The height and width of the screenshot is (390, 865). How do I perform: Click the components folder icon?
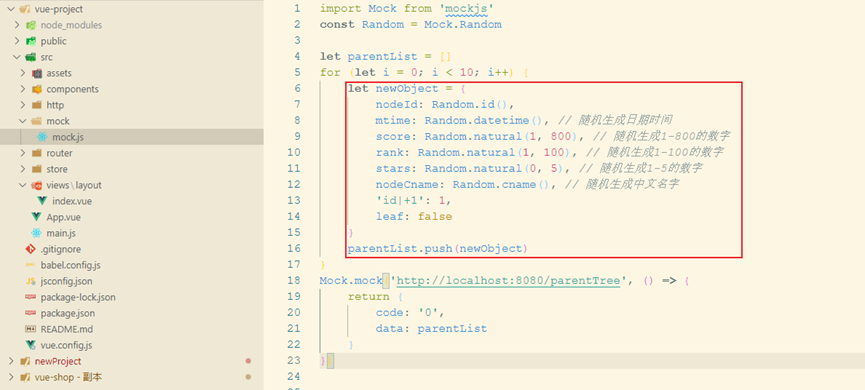(x=37, y=89)
